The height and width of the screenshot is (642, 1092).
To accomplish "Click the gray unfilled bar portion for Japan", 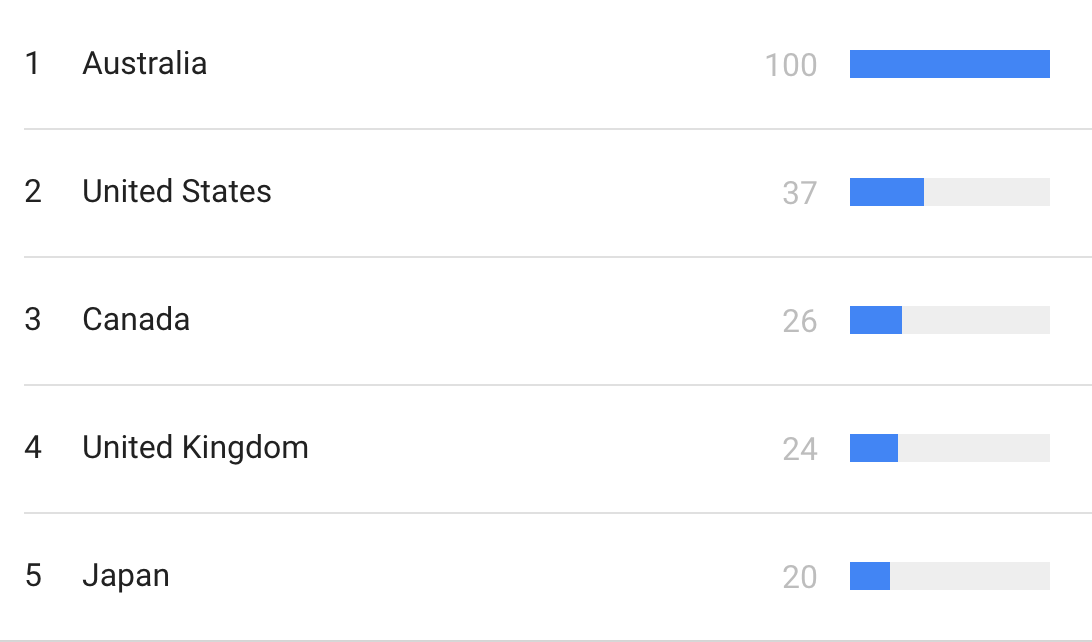I will [969, 577].
